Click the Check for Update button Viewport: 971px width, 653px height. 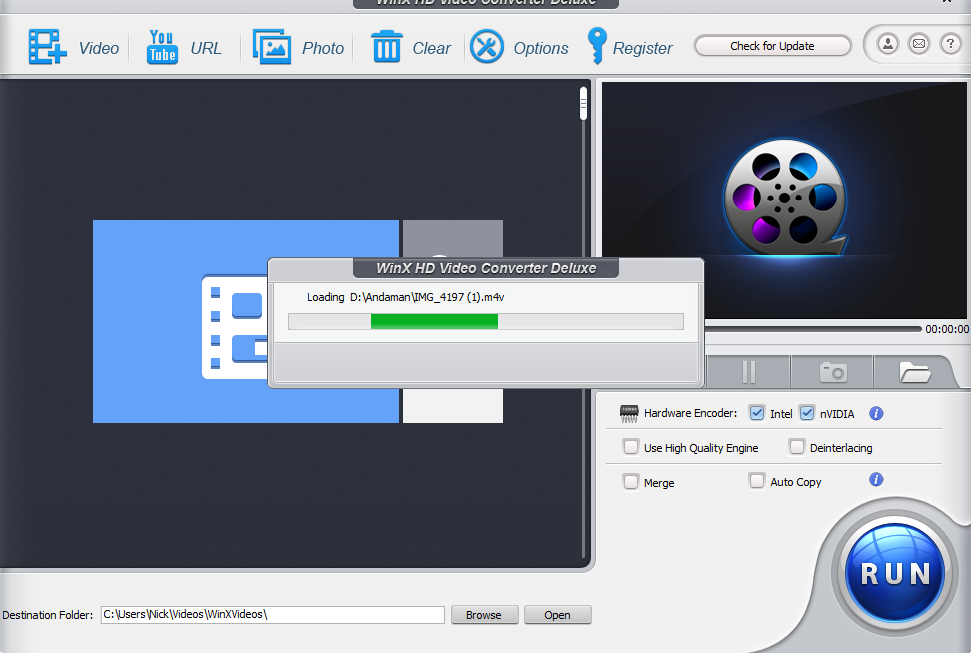[x=772, y=46]
